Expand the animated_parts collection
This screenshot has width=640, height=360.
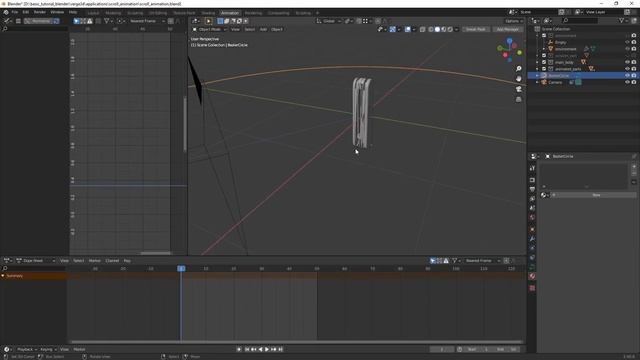537,69
